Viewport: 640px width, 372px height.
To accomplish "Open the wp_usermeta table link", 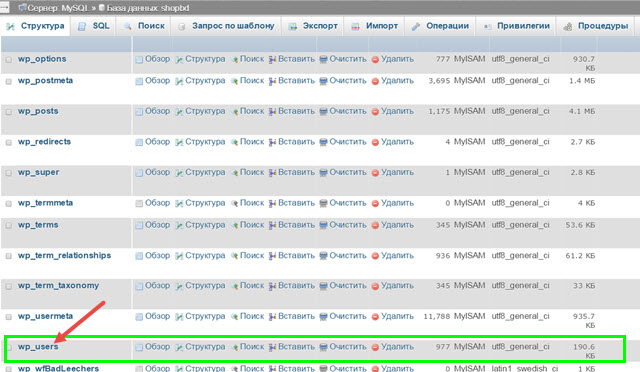I will 45,316.
